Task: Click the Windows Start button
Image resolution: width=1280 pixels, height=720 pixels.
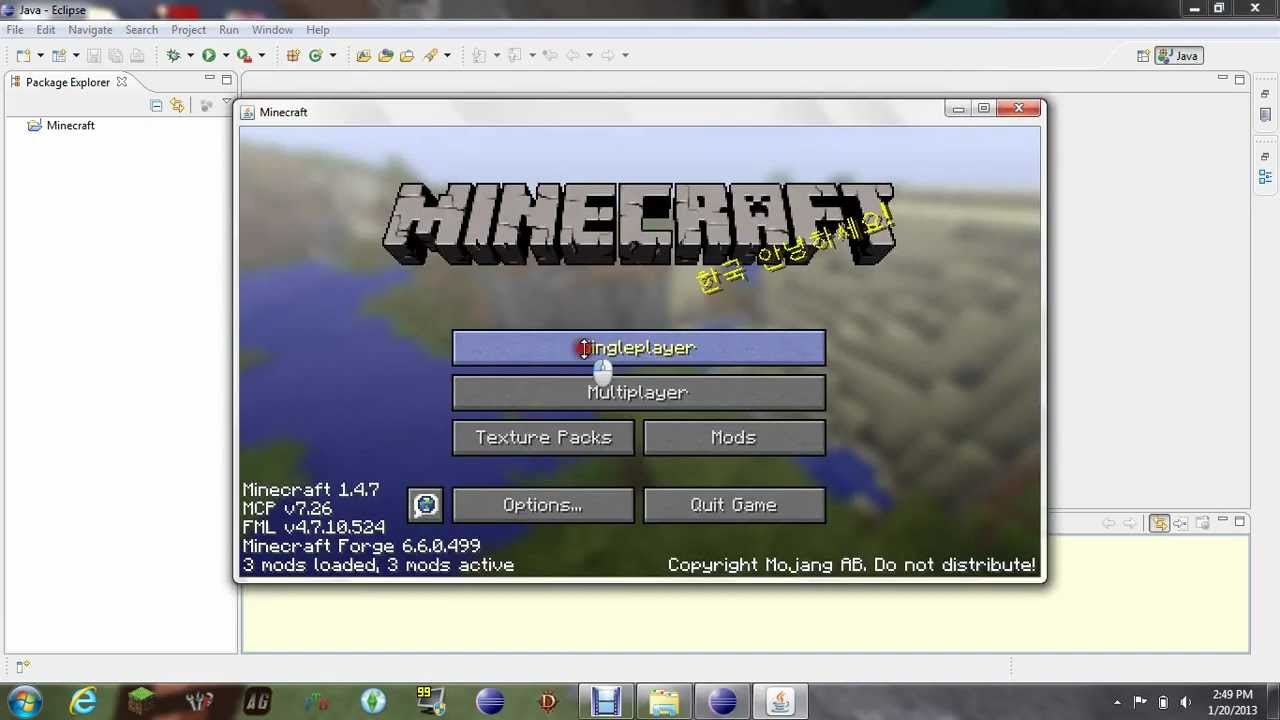Action: [24, 701]
